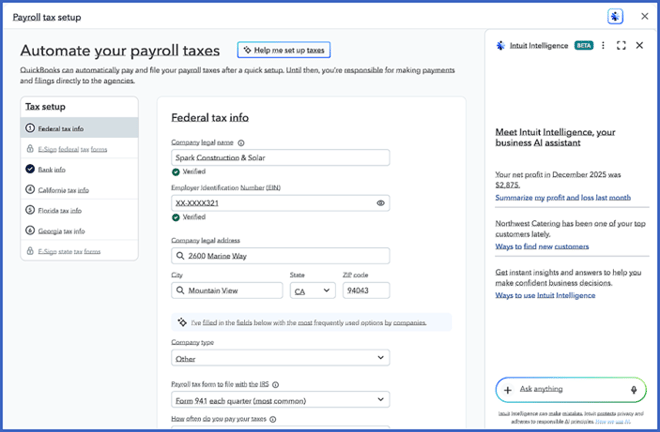Open Ways to use Intuit Intelligence link
Viewport: 660px width, 432px height.
coord(545,295)
